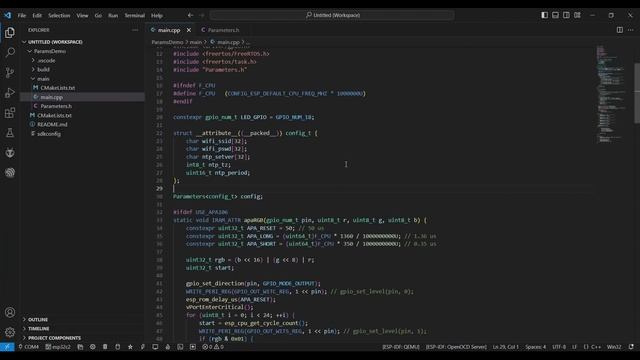
Task: Open the Customize Layout icon
Action: 578,15
